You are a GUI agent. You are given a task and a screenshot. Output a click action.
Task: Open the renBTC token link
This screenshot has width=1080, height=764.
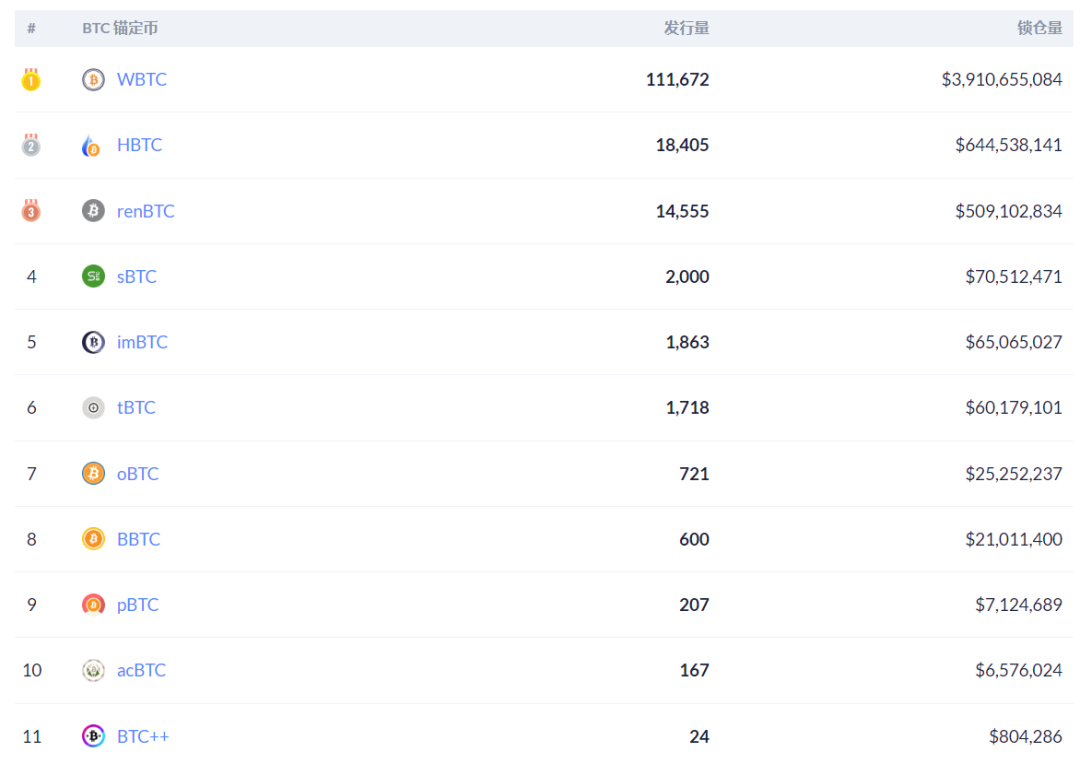[146, 211]
